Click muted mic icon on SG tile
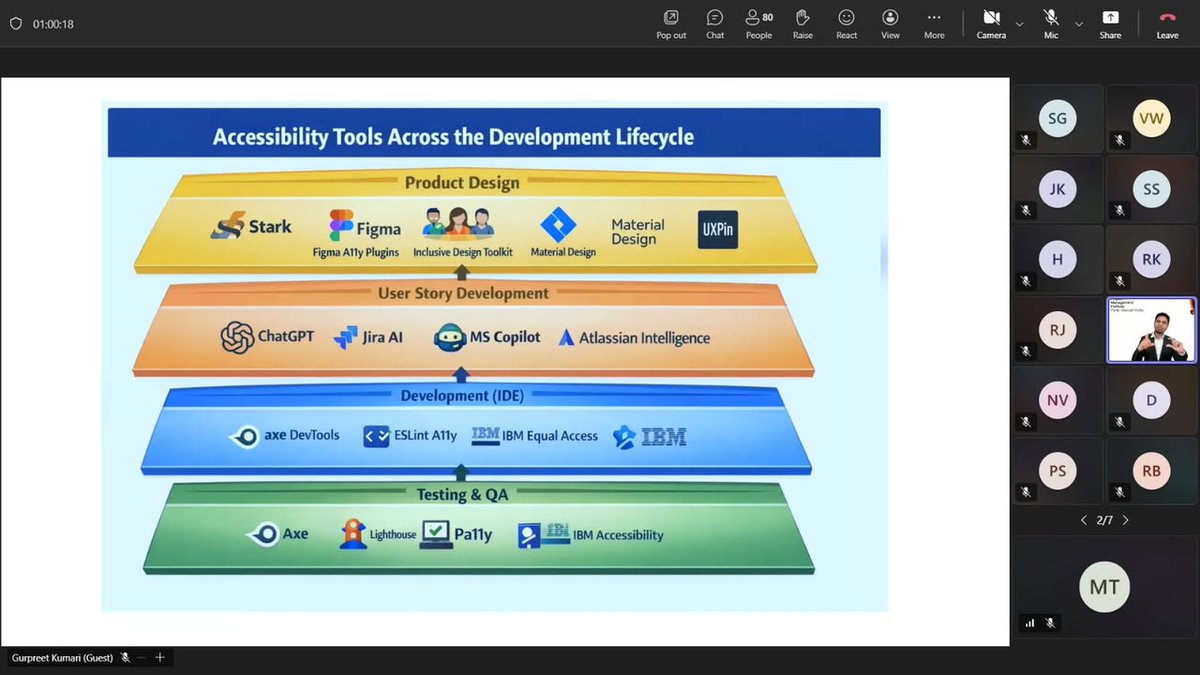This screenshot has width=1200, height=675. (x=1025, y=140)
